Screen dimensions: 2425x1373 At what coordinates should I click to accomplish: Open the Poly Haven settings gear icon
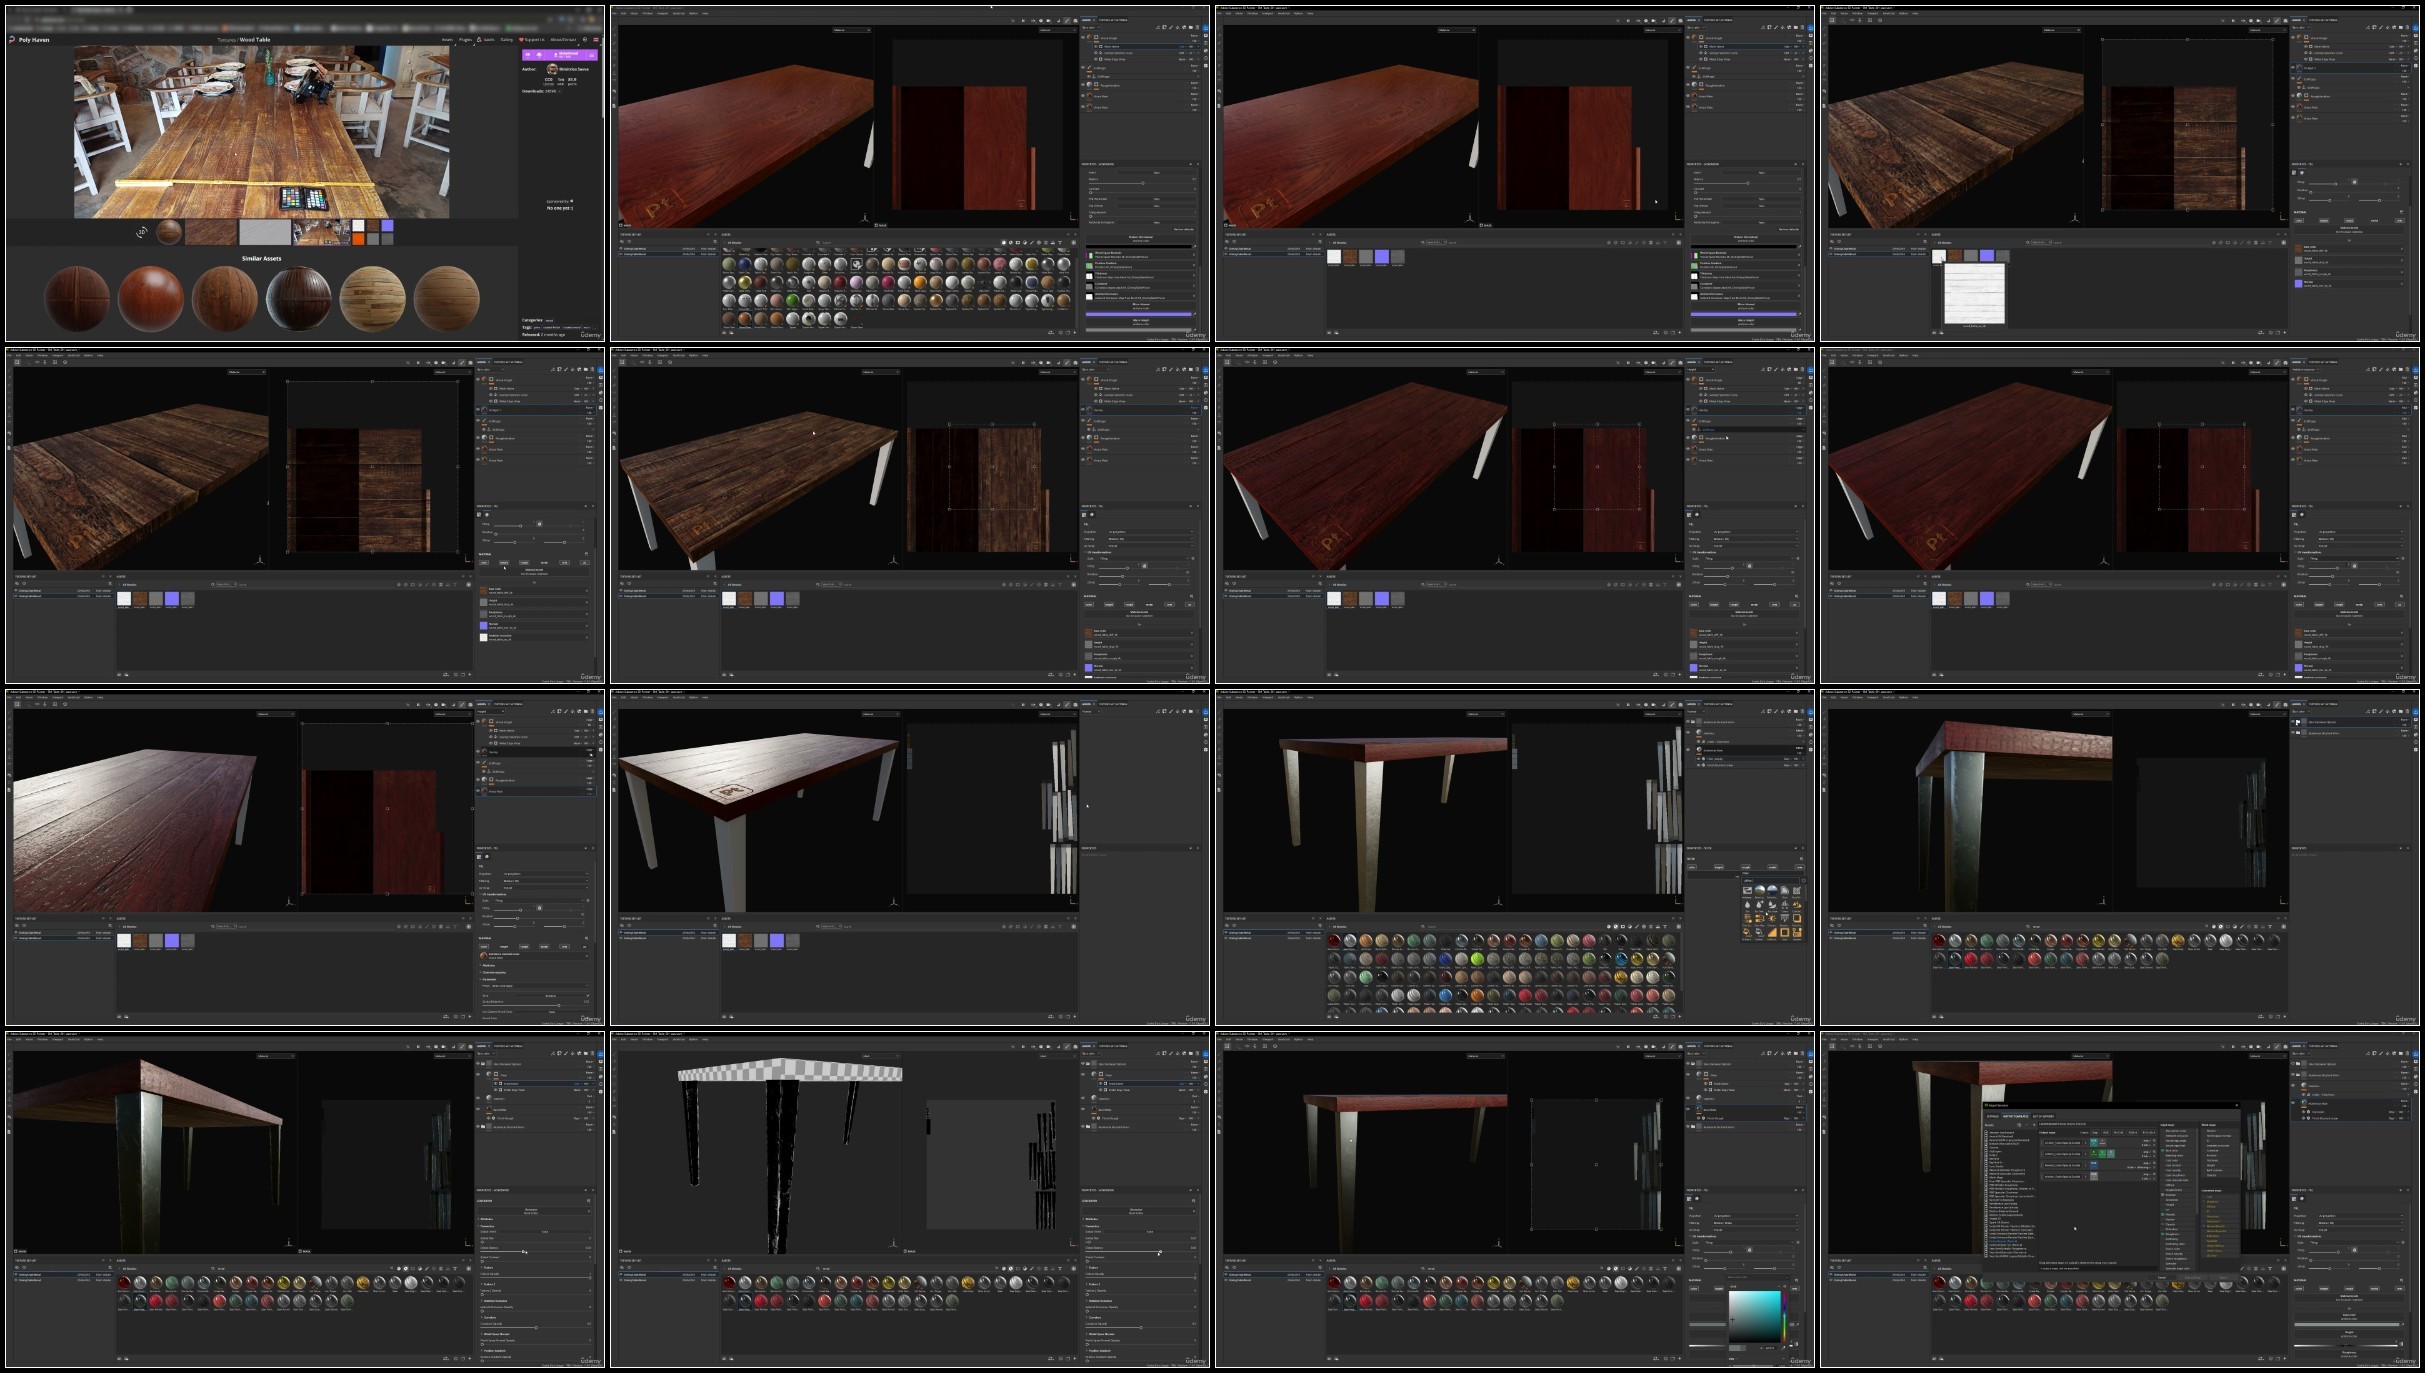(x=585, y=40)
